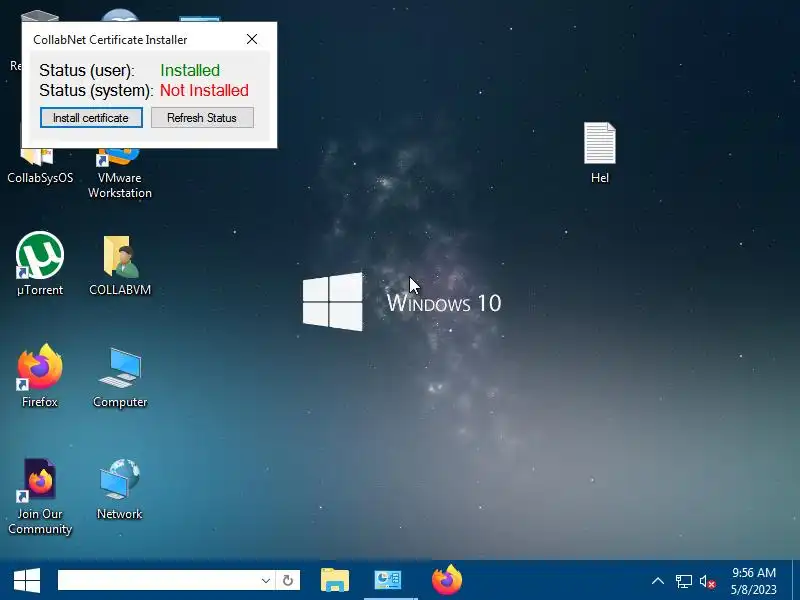
Task: Click the Status (system): label
Action: point(96,90)
